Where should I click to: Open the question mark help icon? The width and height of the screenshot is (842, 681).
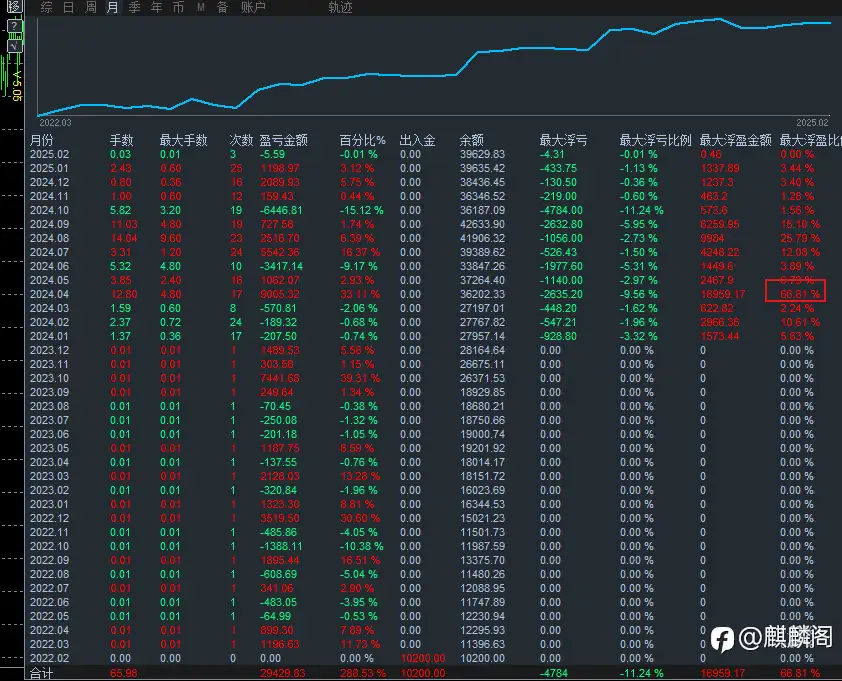click(14, 26)
